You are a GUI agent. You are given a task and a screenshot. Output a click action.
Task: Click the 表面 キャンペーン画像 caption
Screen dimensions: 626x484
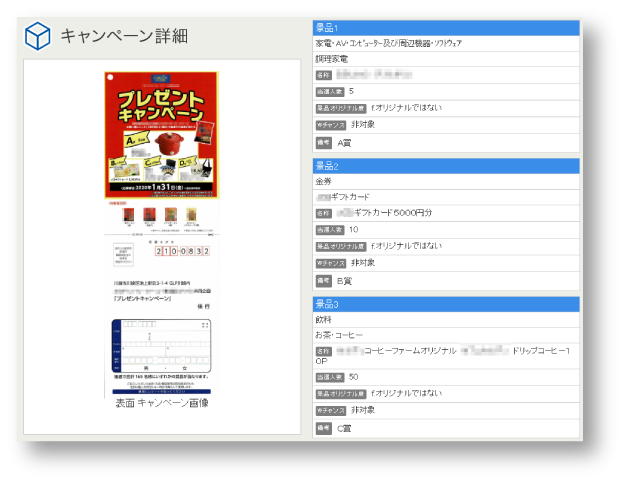click(161, 403)
